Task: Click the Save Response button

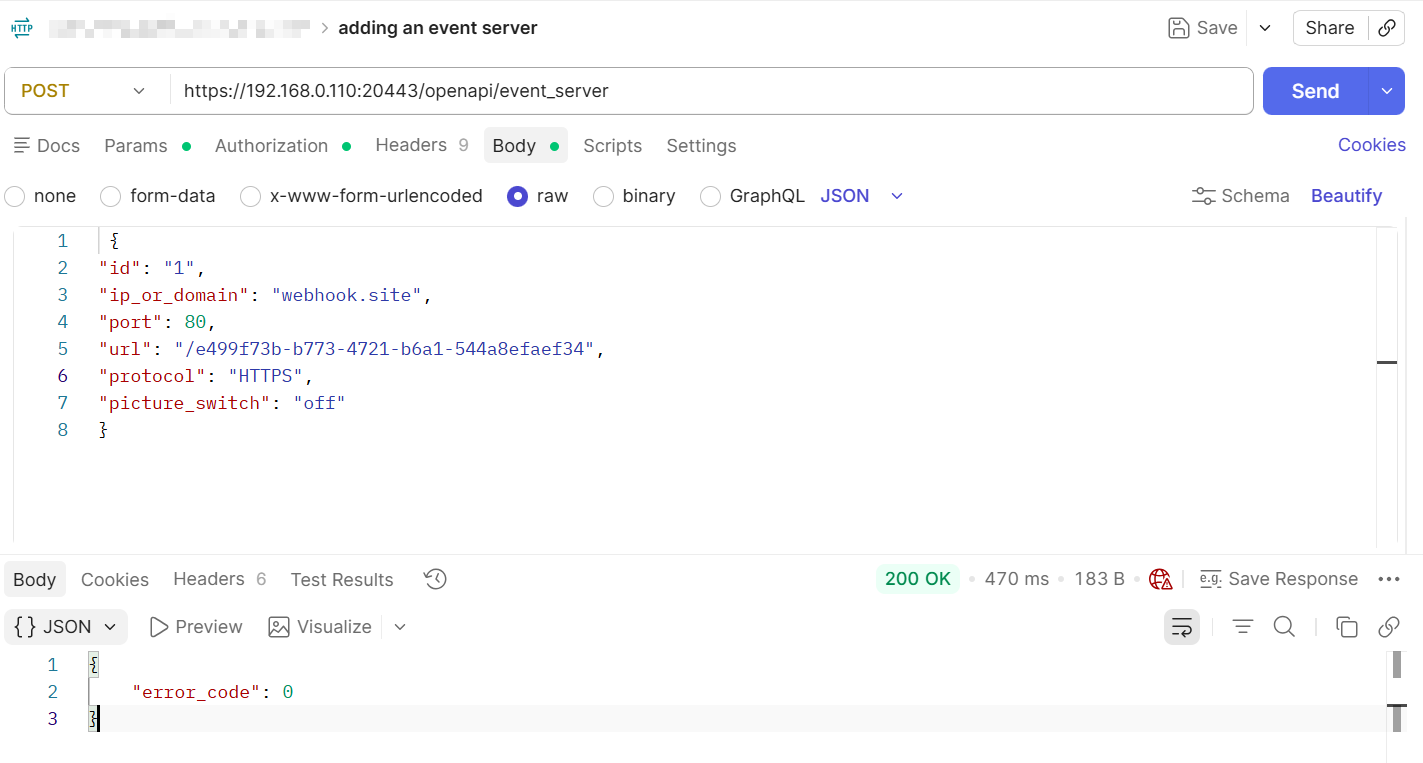Action: click(1279, 579)
